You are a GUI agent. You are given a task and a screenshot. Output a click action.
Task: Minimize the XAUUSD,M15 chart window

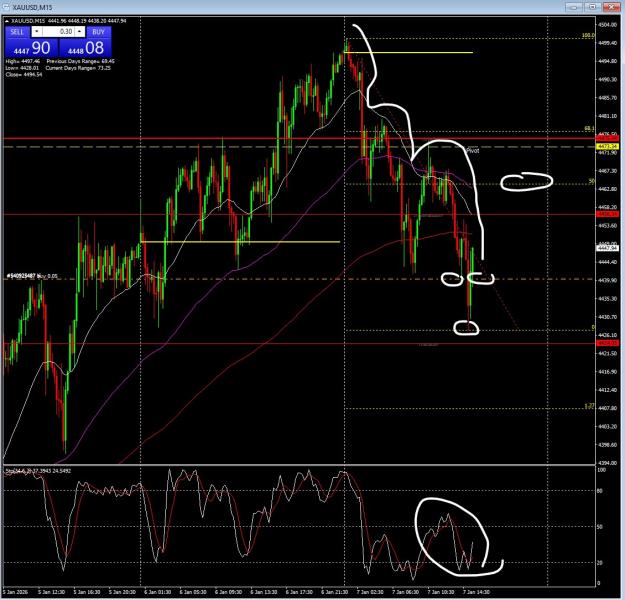tap(574, 7)
